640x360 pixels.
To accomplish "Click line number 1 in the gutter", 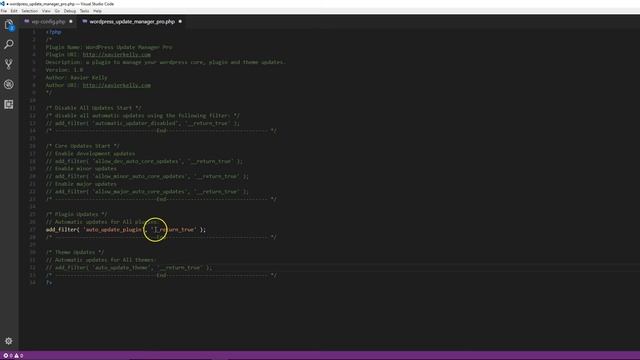I will pos(34,32).
